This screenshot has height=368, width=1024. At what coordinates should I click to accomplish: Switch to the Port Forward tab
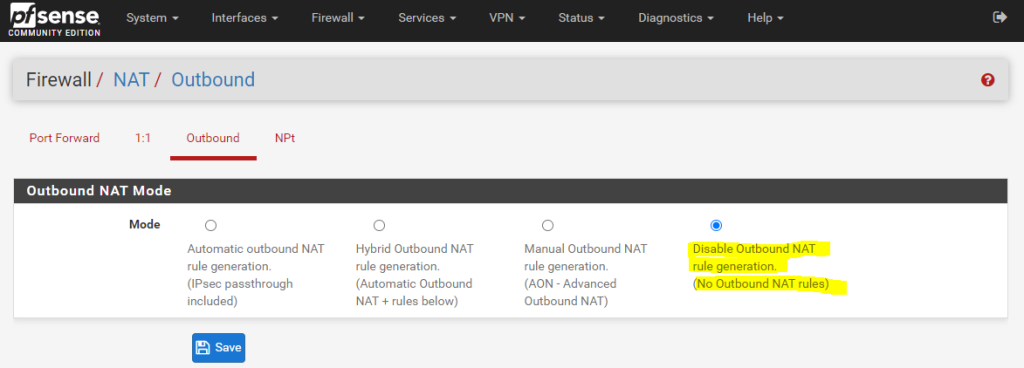tap(65, 138)
